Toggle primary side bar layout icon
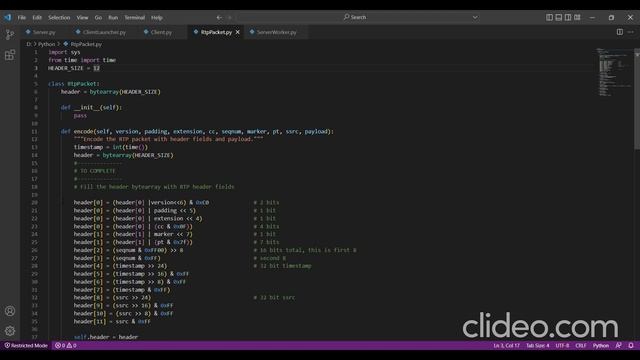This screenshot has height=360, width=640. (x=549, y=17)
